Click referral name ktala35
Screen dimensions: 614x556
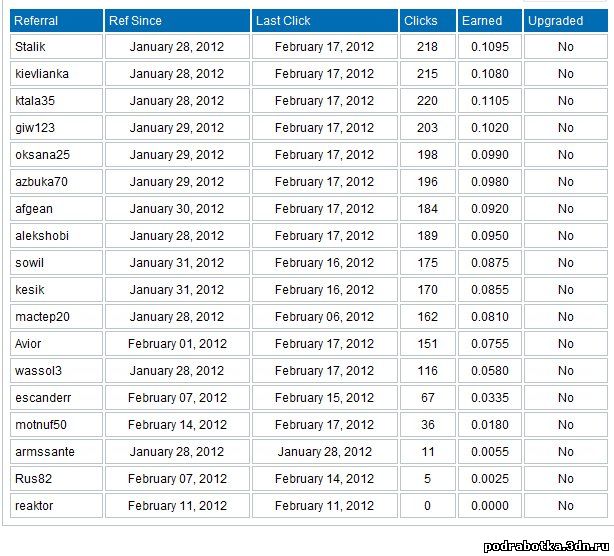tap(35, 101)
